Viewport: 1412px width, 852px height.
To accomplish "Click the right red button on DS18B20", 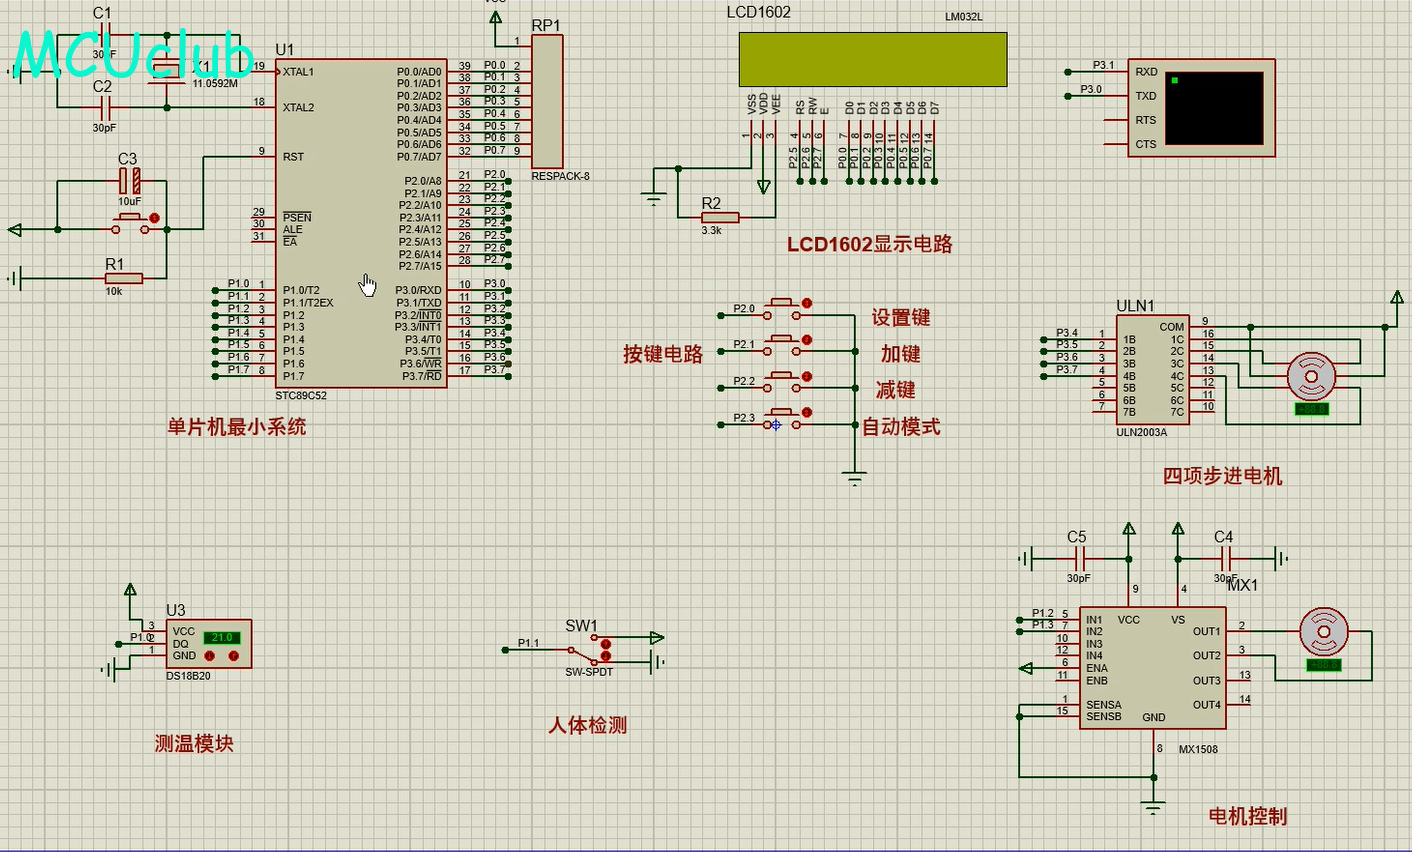I will click(233, 656).
